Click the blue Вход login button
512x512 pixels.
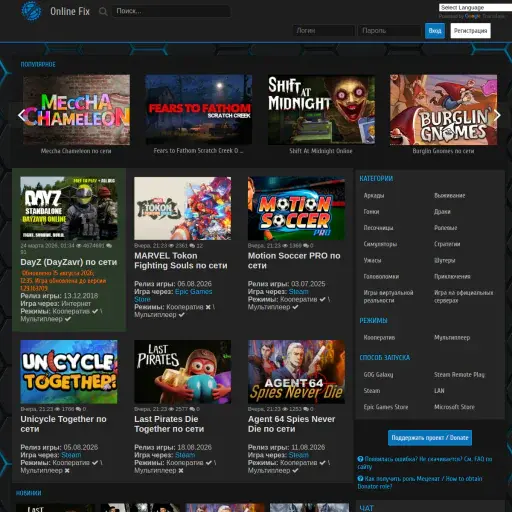click(435, 31)
